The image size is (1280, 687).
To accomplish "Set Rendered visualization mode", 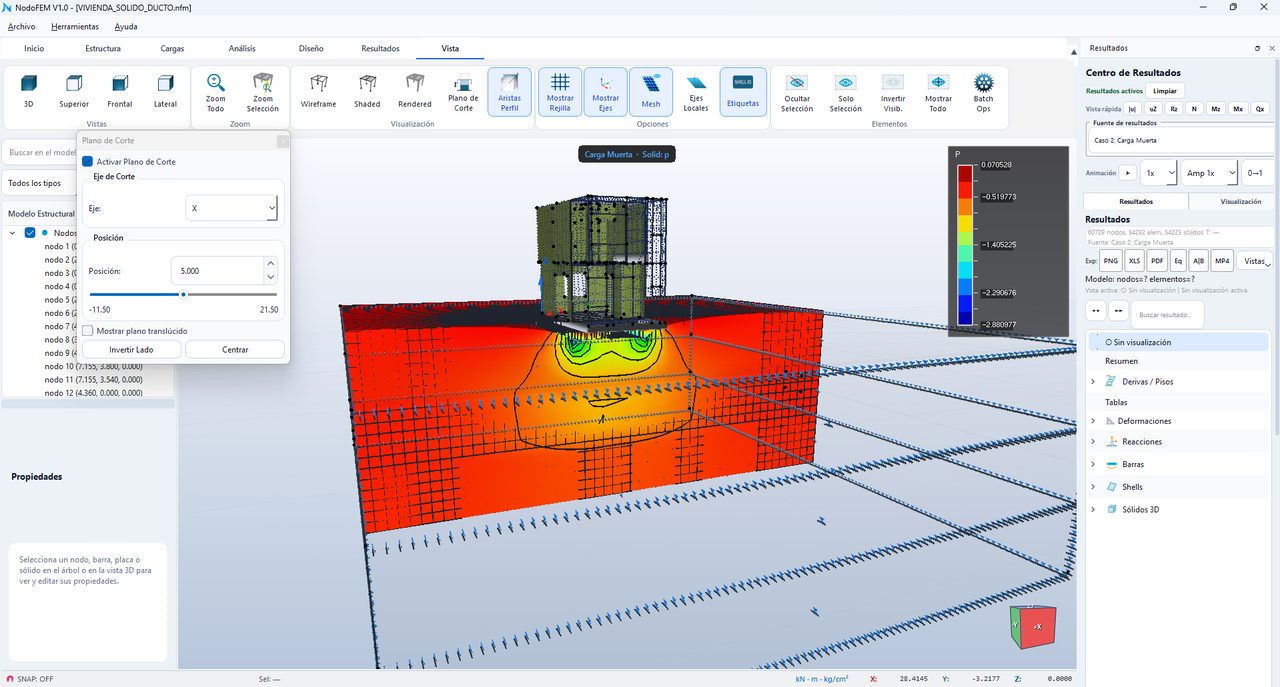I will [415, 90].
